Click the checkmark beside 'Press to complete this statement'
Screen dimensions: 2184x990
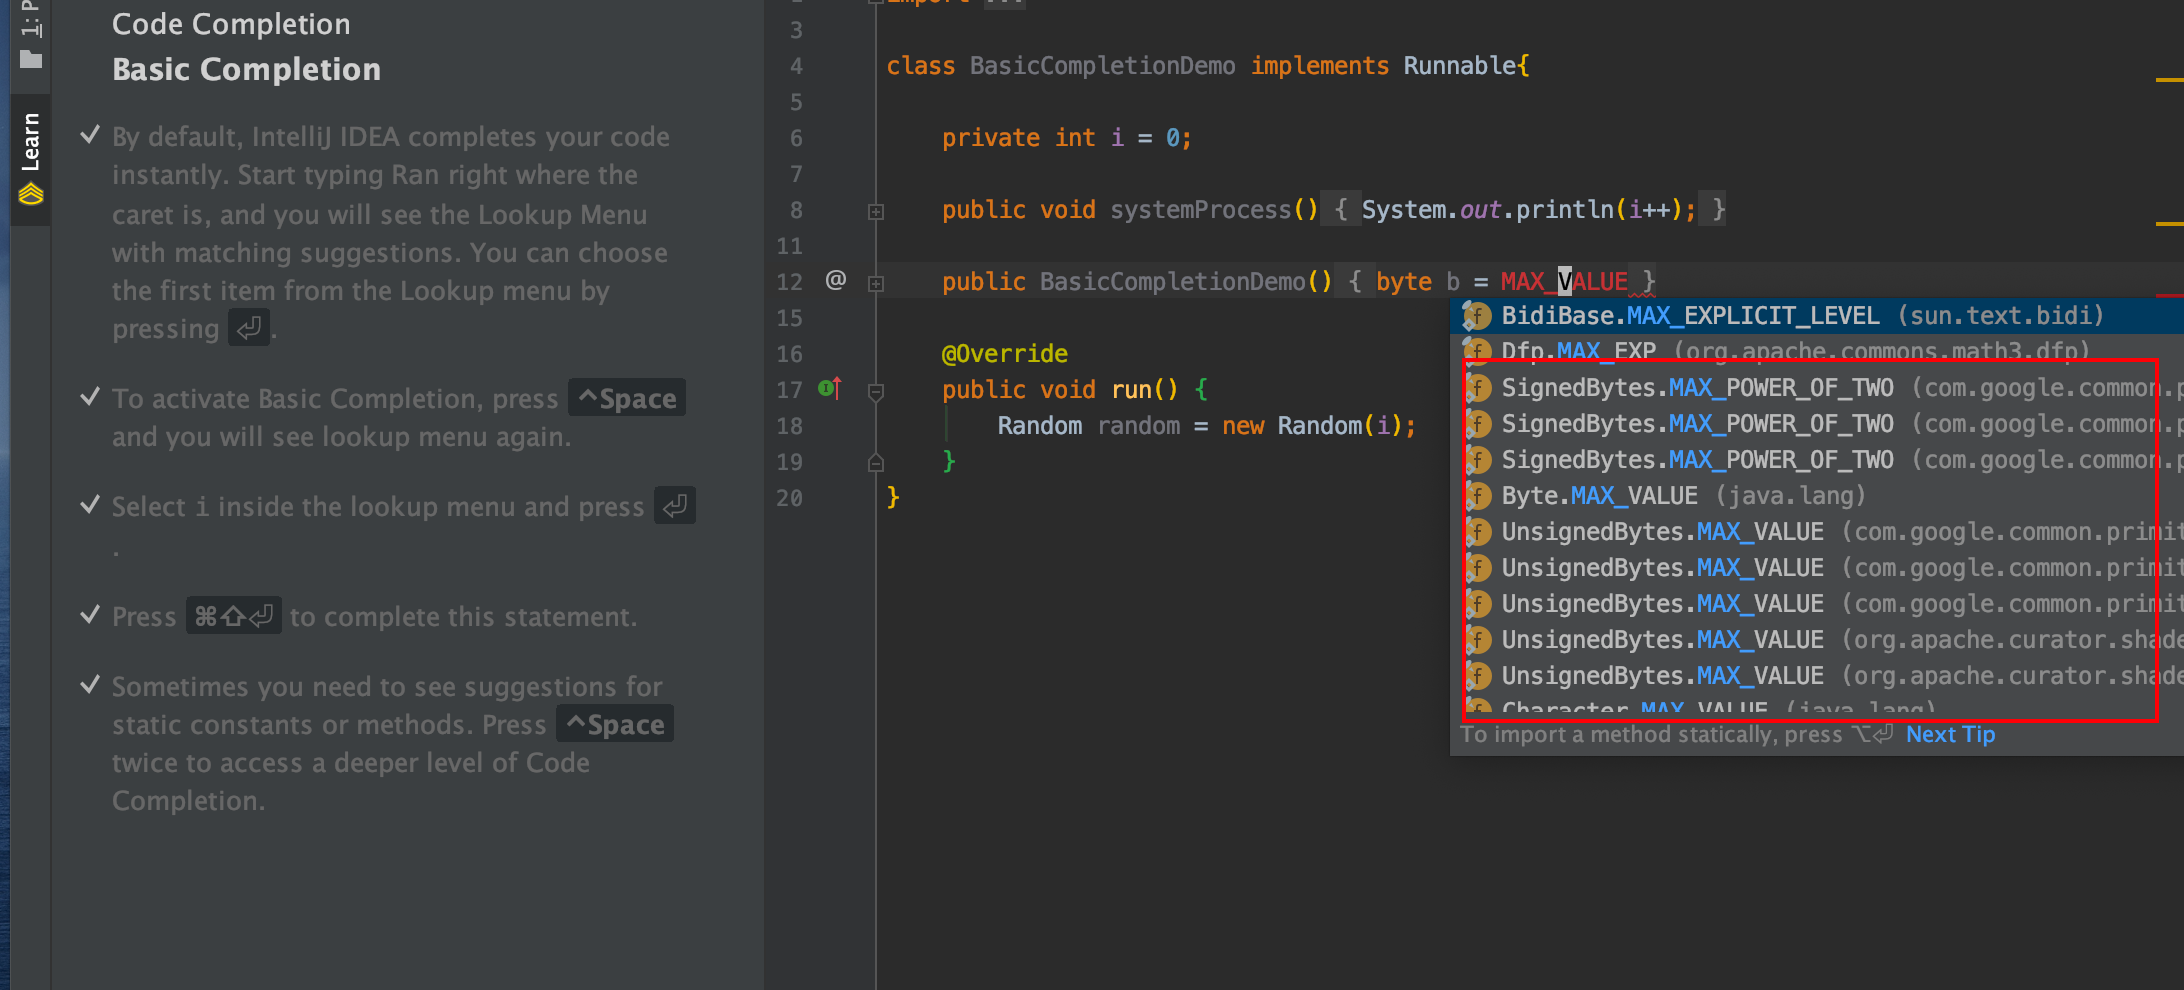click(90, 615)
